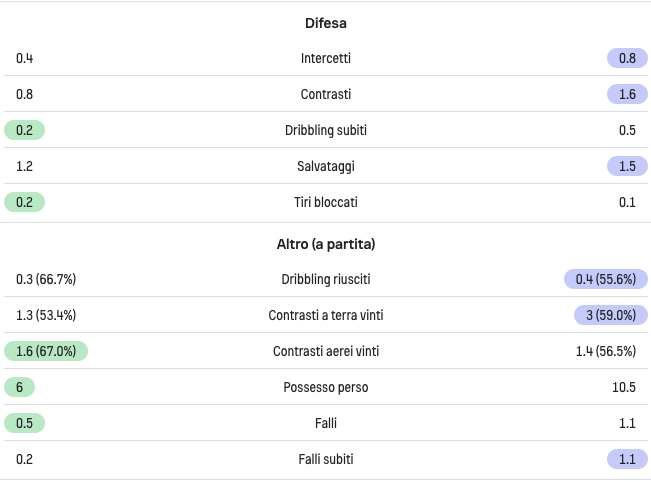Select the 3 (59.0%) blue badge

611,315
